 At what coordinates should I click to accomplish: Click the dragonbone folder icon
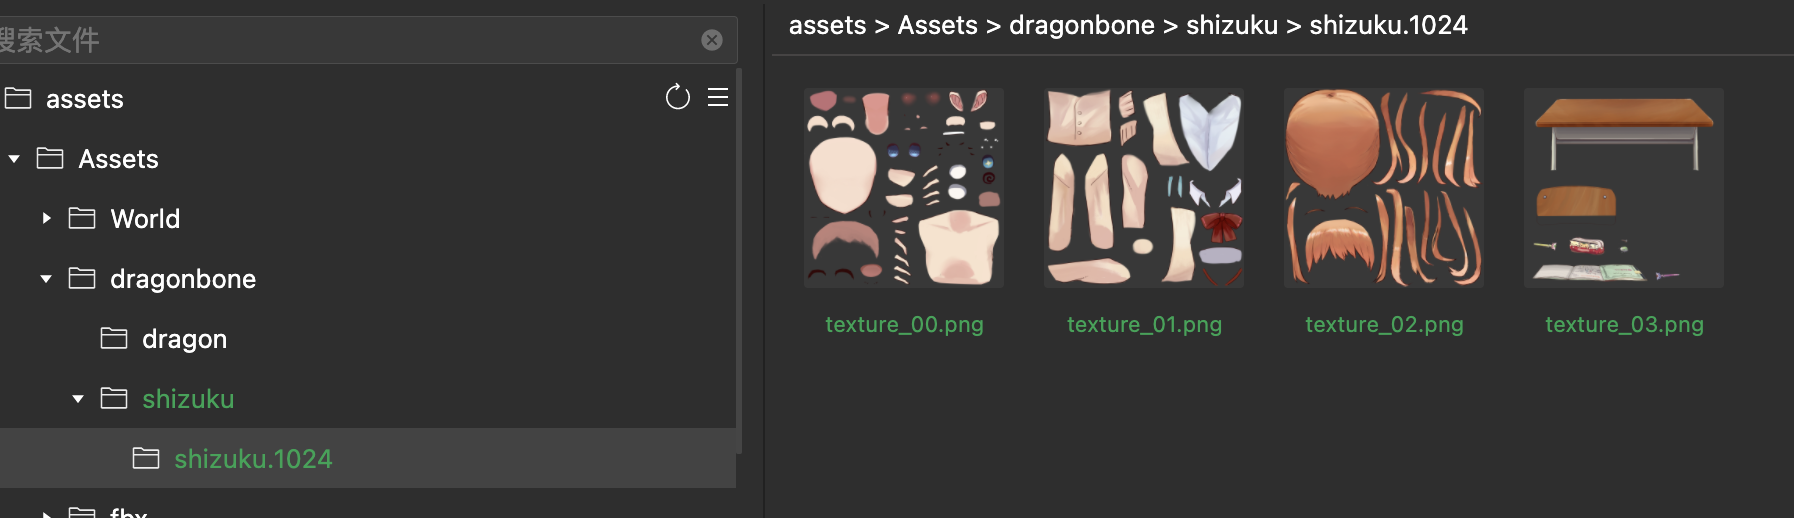(x=82, y=278)
